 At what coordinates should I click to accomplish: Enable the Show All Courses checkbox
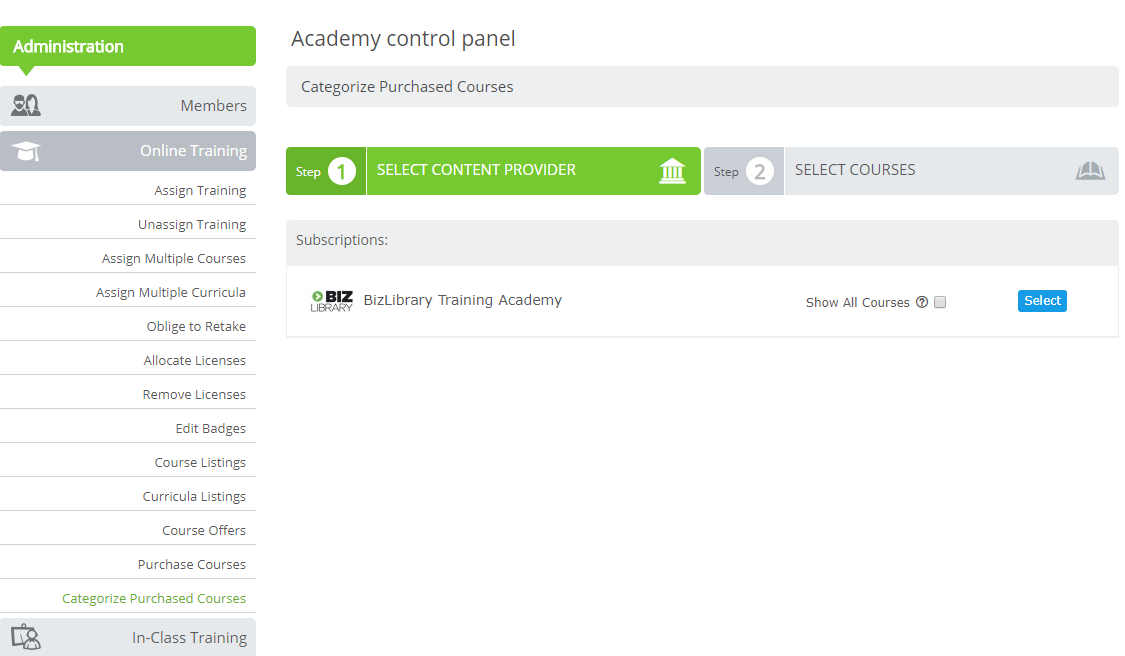point(940,302)
